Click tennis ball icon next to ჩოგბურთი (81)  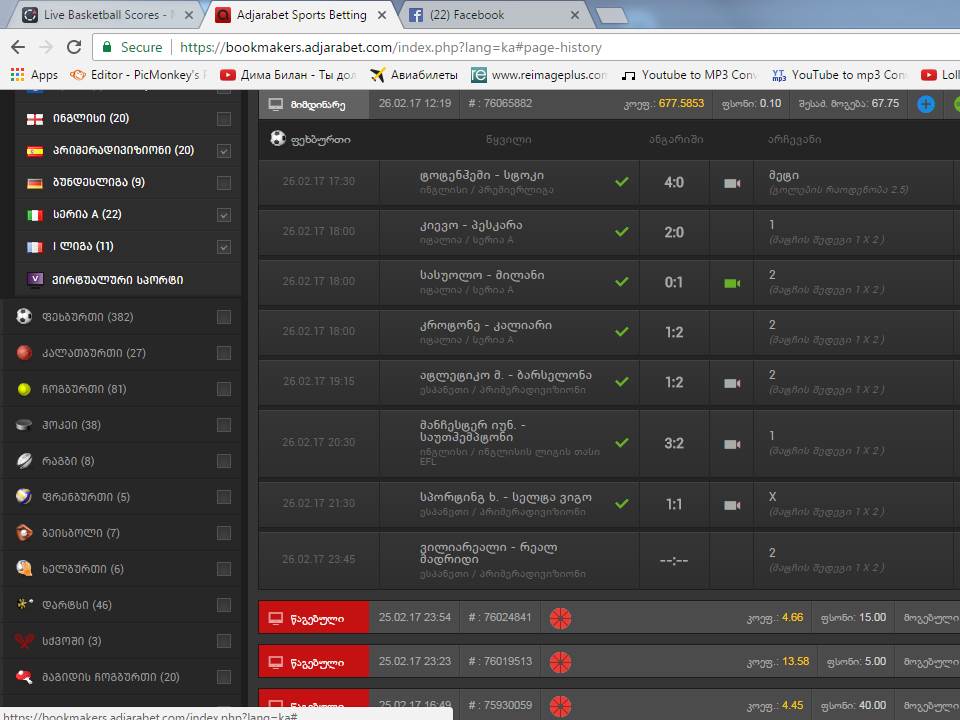coord(24,389)
